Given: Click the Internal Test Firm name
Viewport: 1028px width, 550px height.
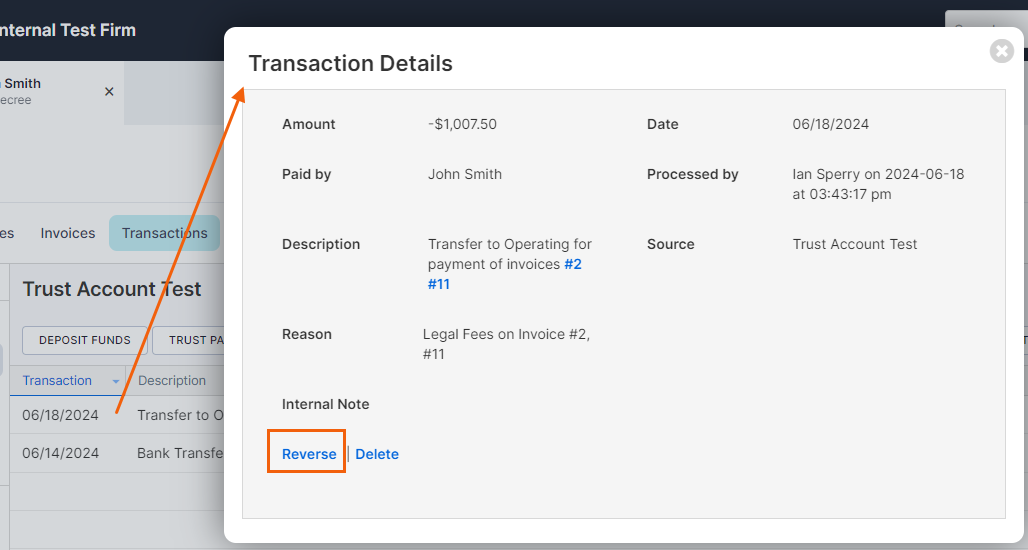Looking at the screenshot, I should click(68, 30).
